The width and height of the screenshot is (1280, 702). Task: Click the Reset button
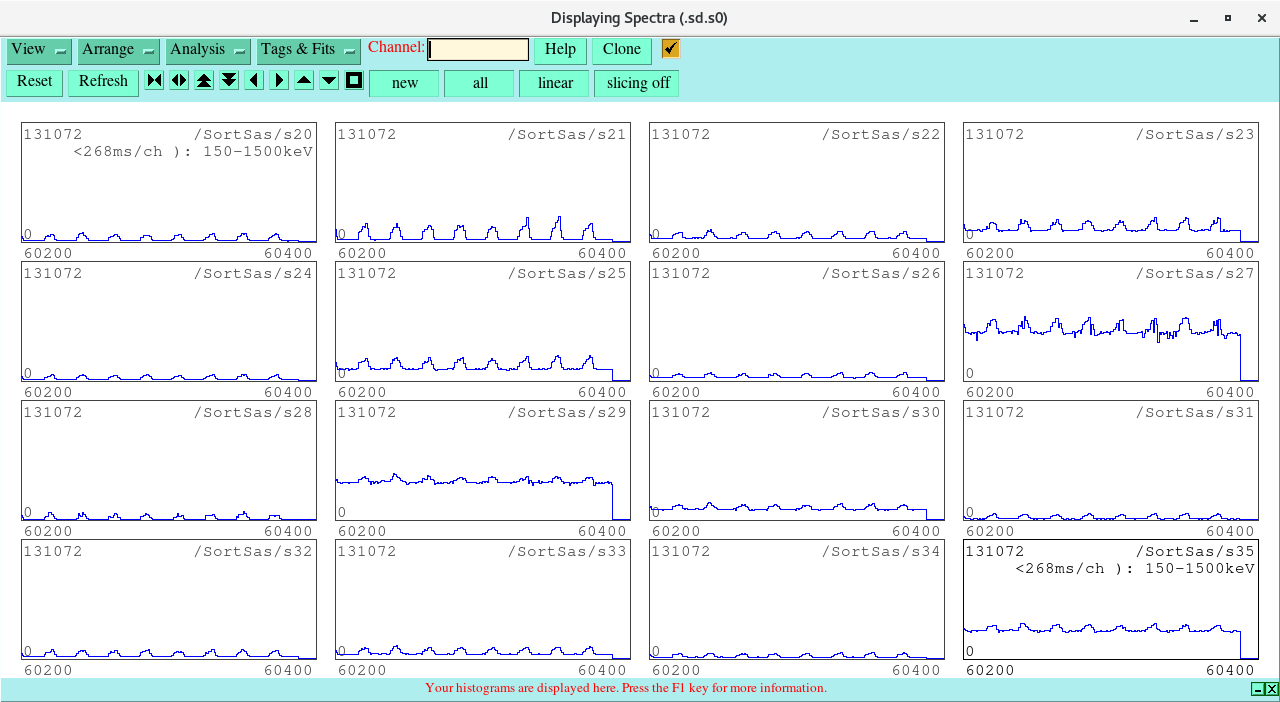pyautogui.click(x=34, y=82)
